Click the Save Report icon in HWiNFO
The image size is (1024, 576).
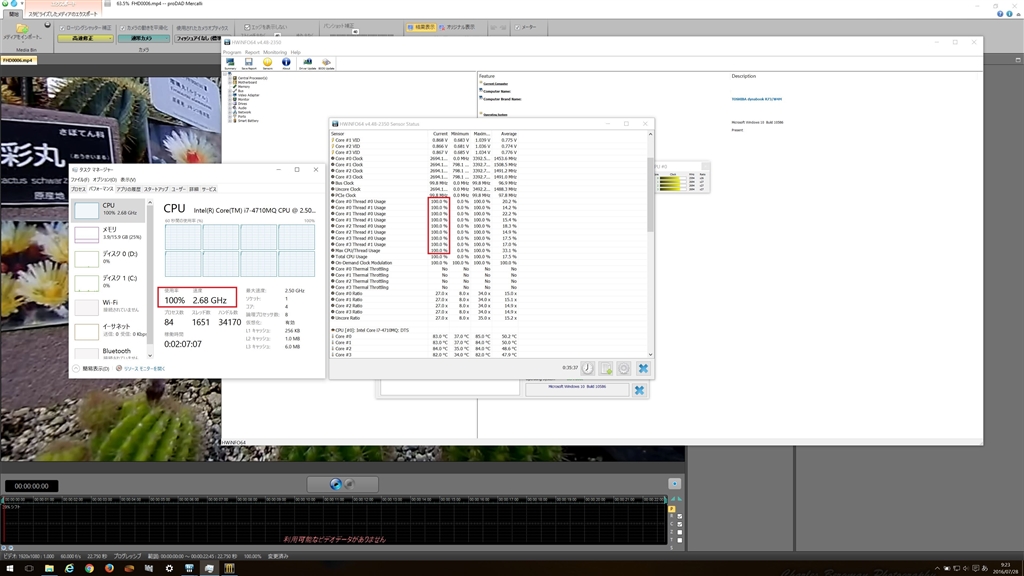[x=249, y=63]
